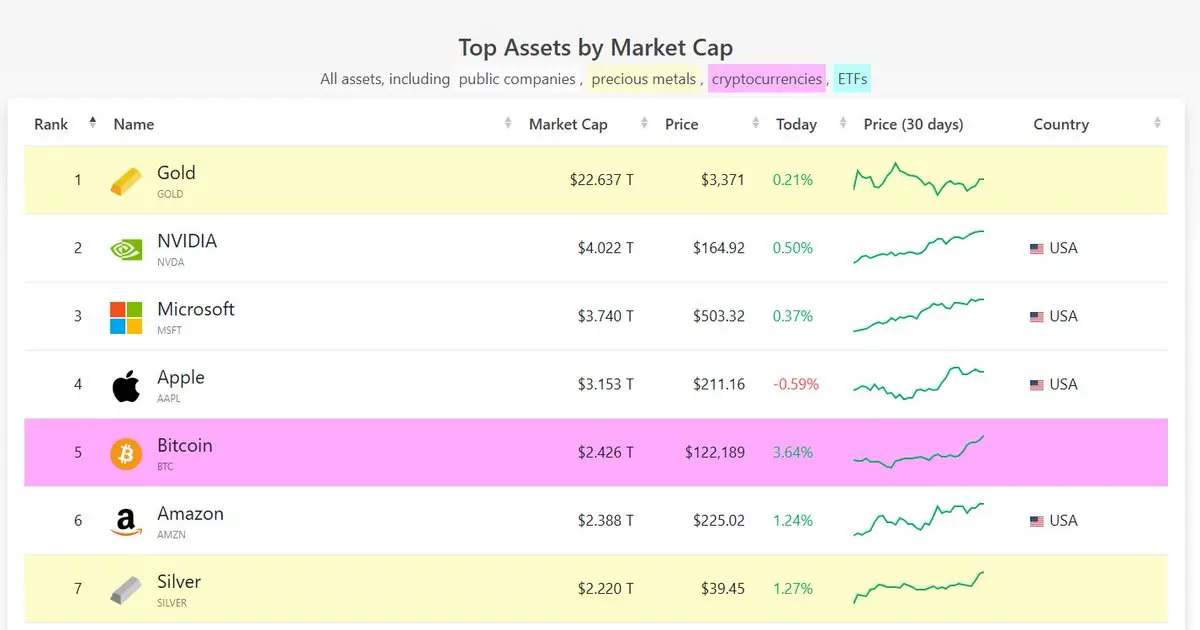Screen dimensions: 1200x630
Task: Click the Country column header
Action: [1061, 124]
